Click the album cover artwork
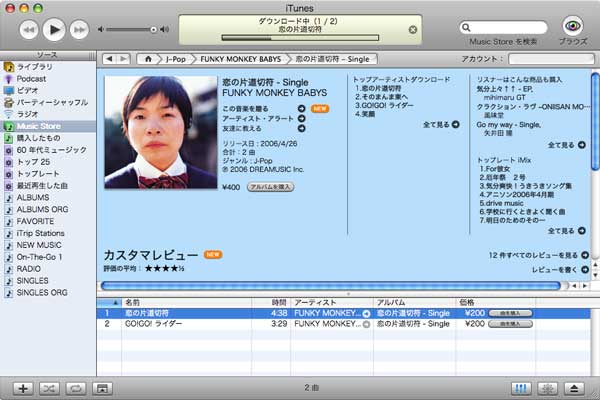Viewport: 600px width, 400px height. click(161, 132)
